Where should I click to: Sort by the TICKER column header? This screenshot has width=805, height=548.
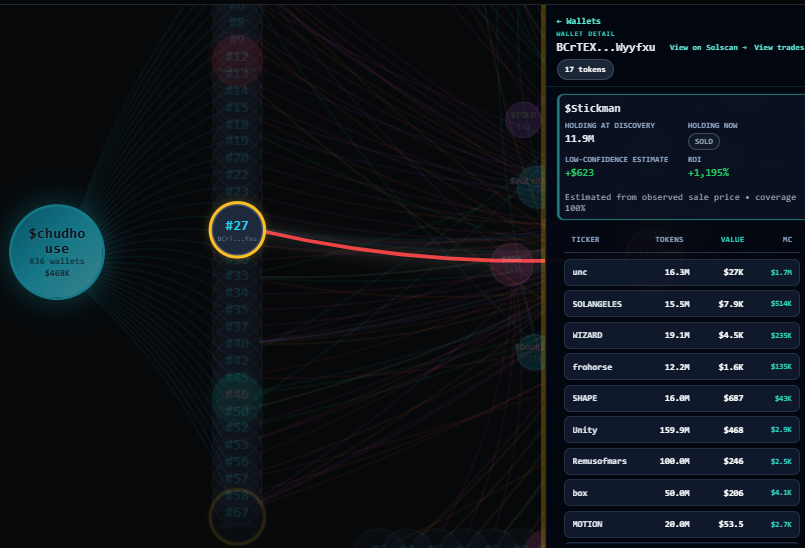coord(585,239)
